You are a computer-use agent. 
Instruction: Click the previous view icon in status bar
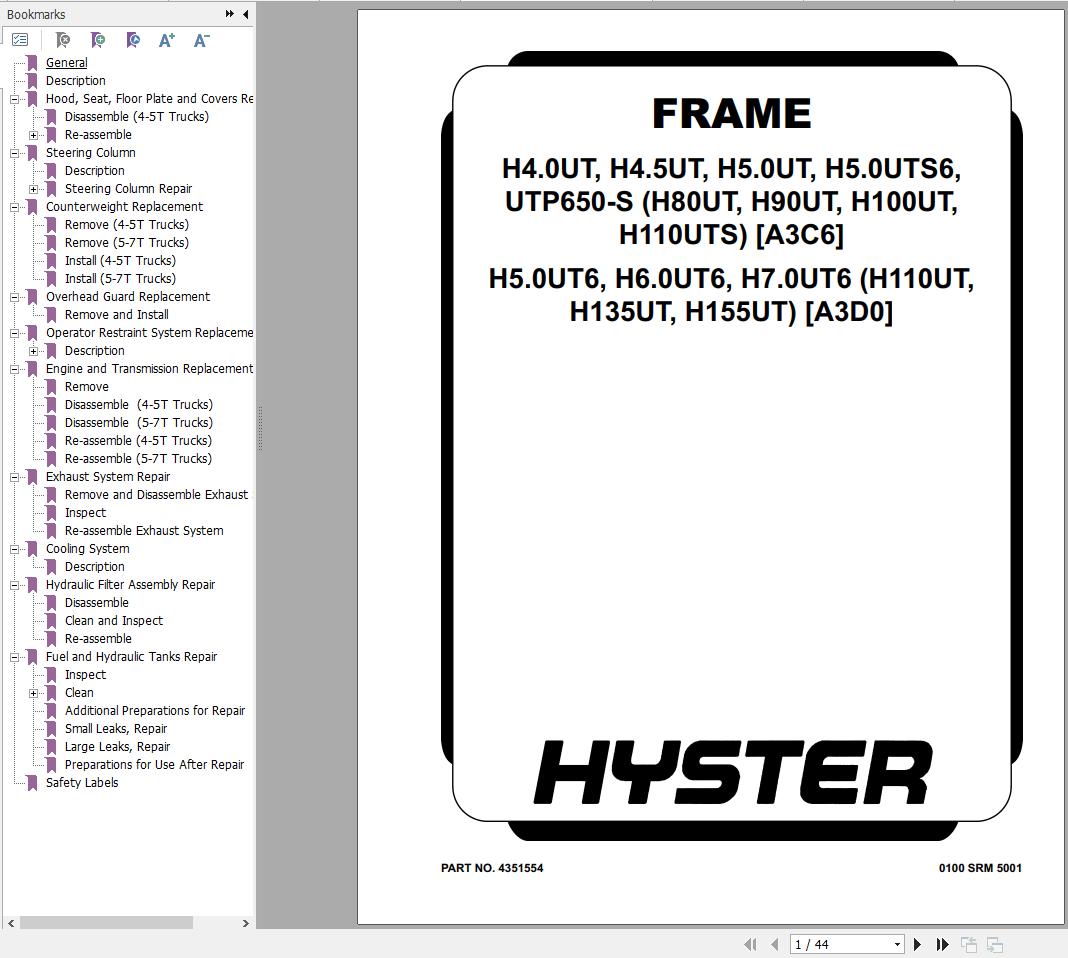[969, 944]
